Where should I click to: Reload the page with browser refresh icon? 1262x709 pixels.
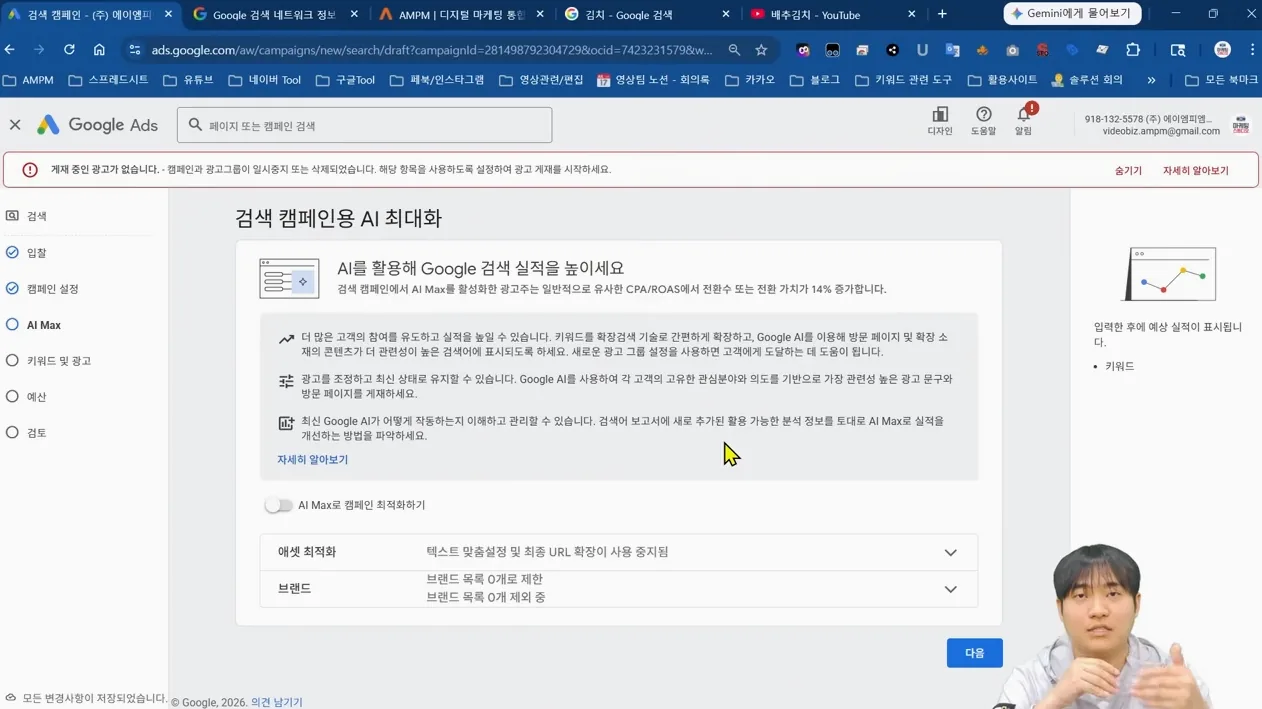pyautogui.click(x=69, y=50)
